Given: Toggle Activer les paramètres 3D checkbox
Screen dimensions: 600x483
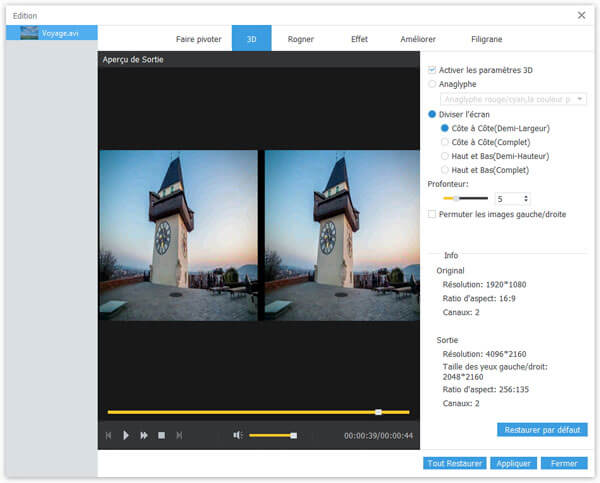Looking at the screenshot, I should tap(432, 70).
